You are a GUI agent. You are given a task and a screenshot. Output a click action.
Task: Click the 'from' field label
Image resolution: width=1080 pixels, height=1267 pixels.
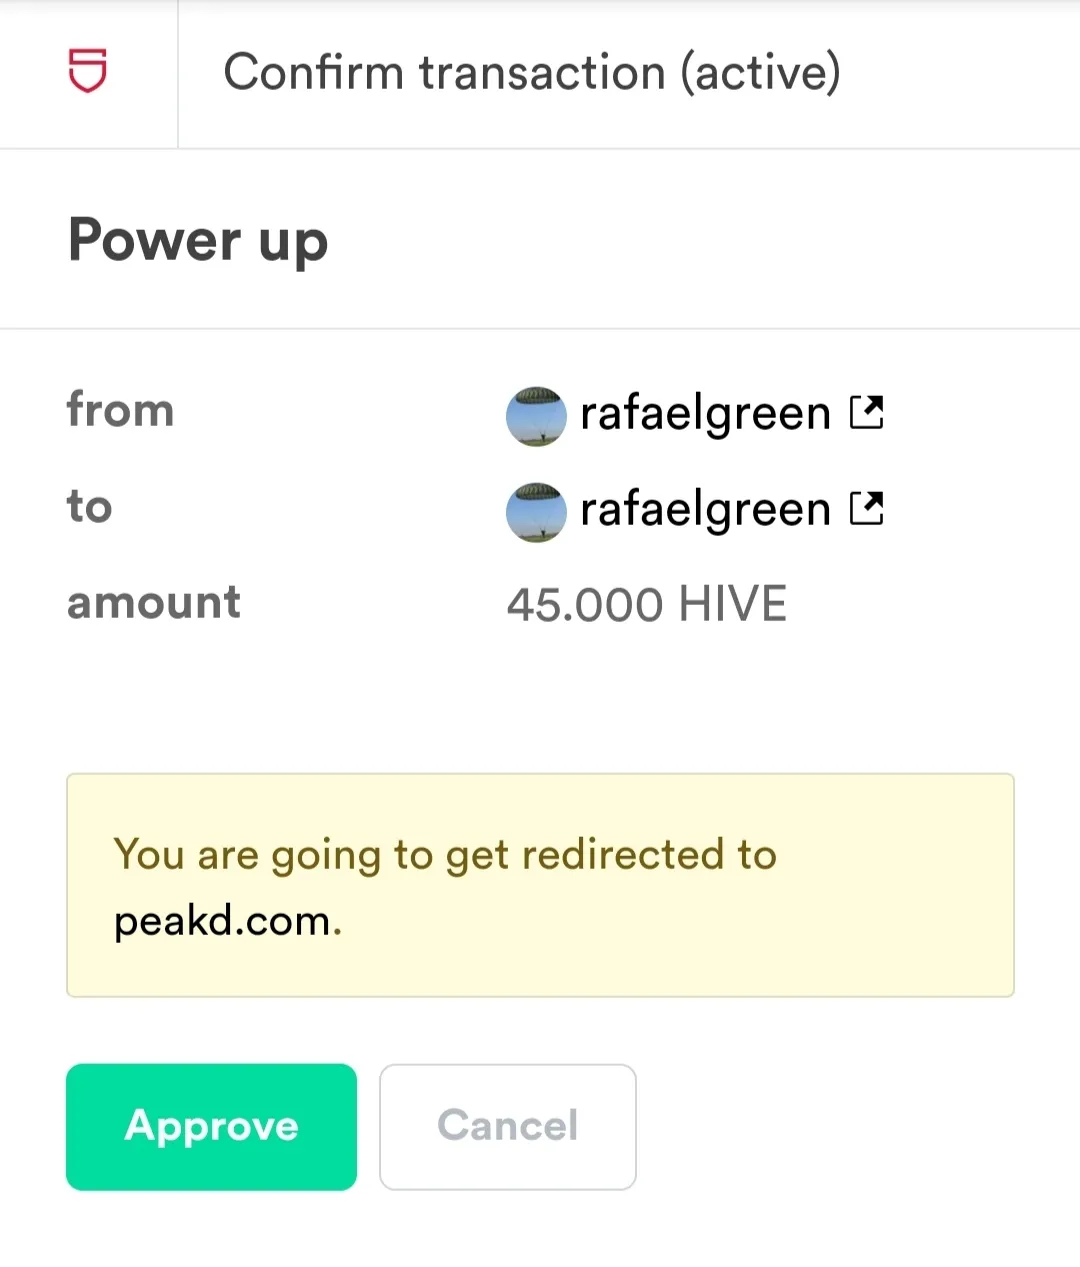coord(120,410)
